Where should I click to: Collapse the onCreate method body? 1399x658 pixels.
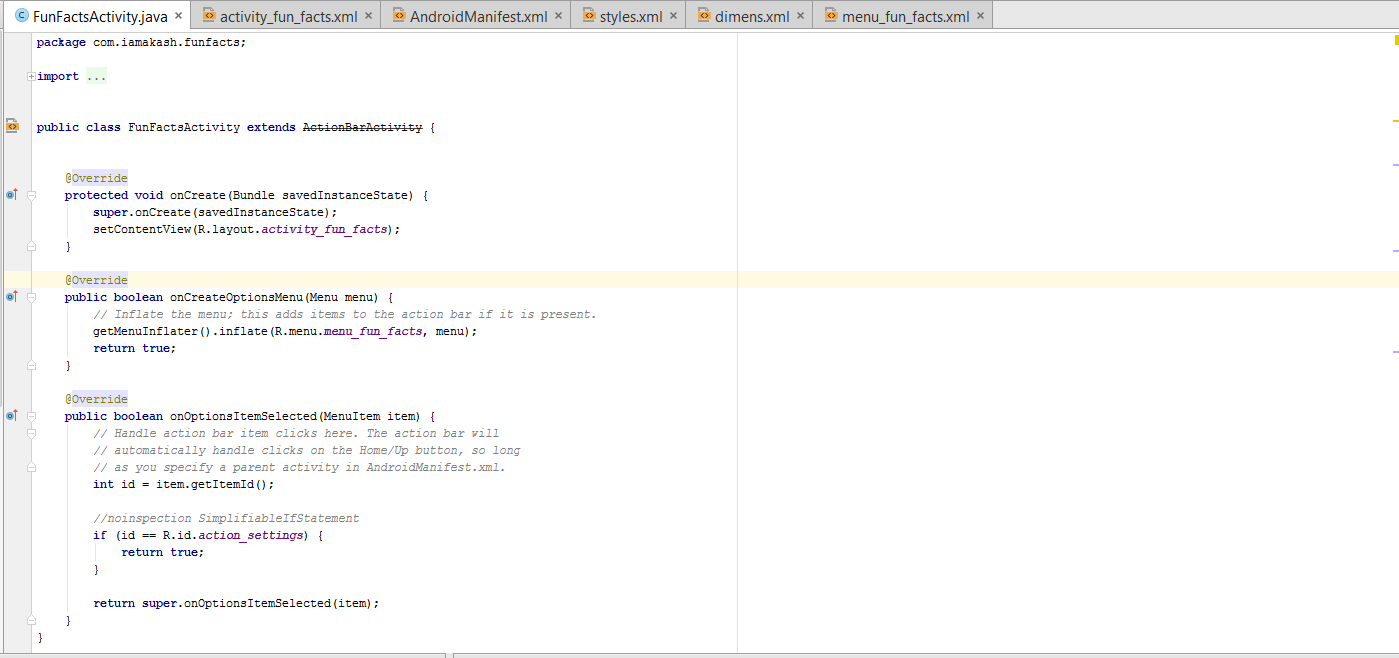[x=32, y=196]
